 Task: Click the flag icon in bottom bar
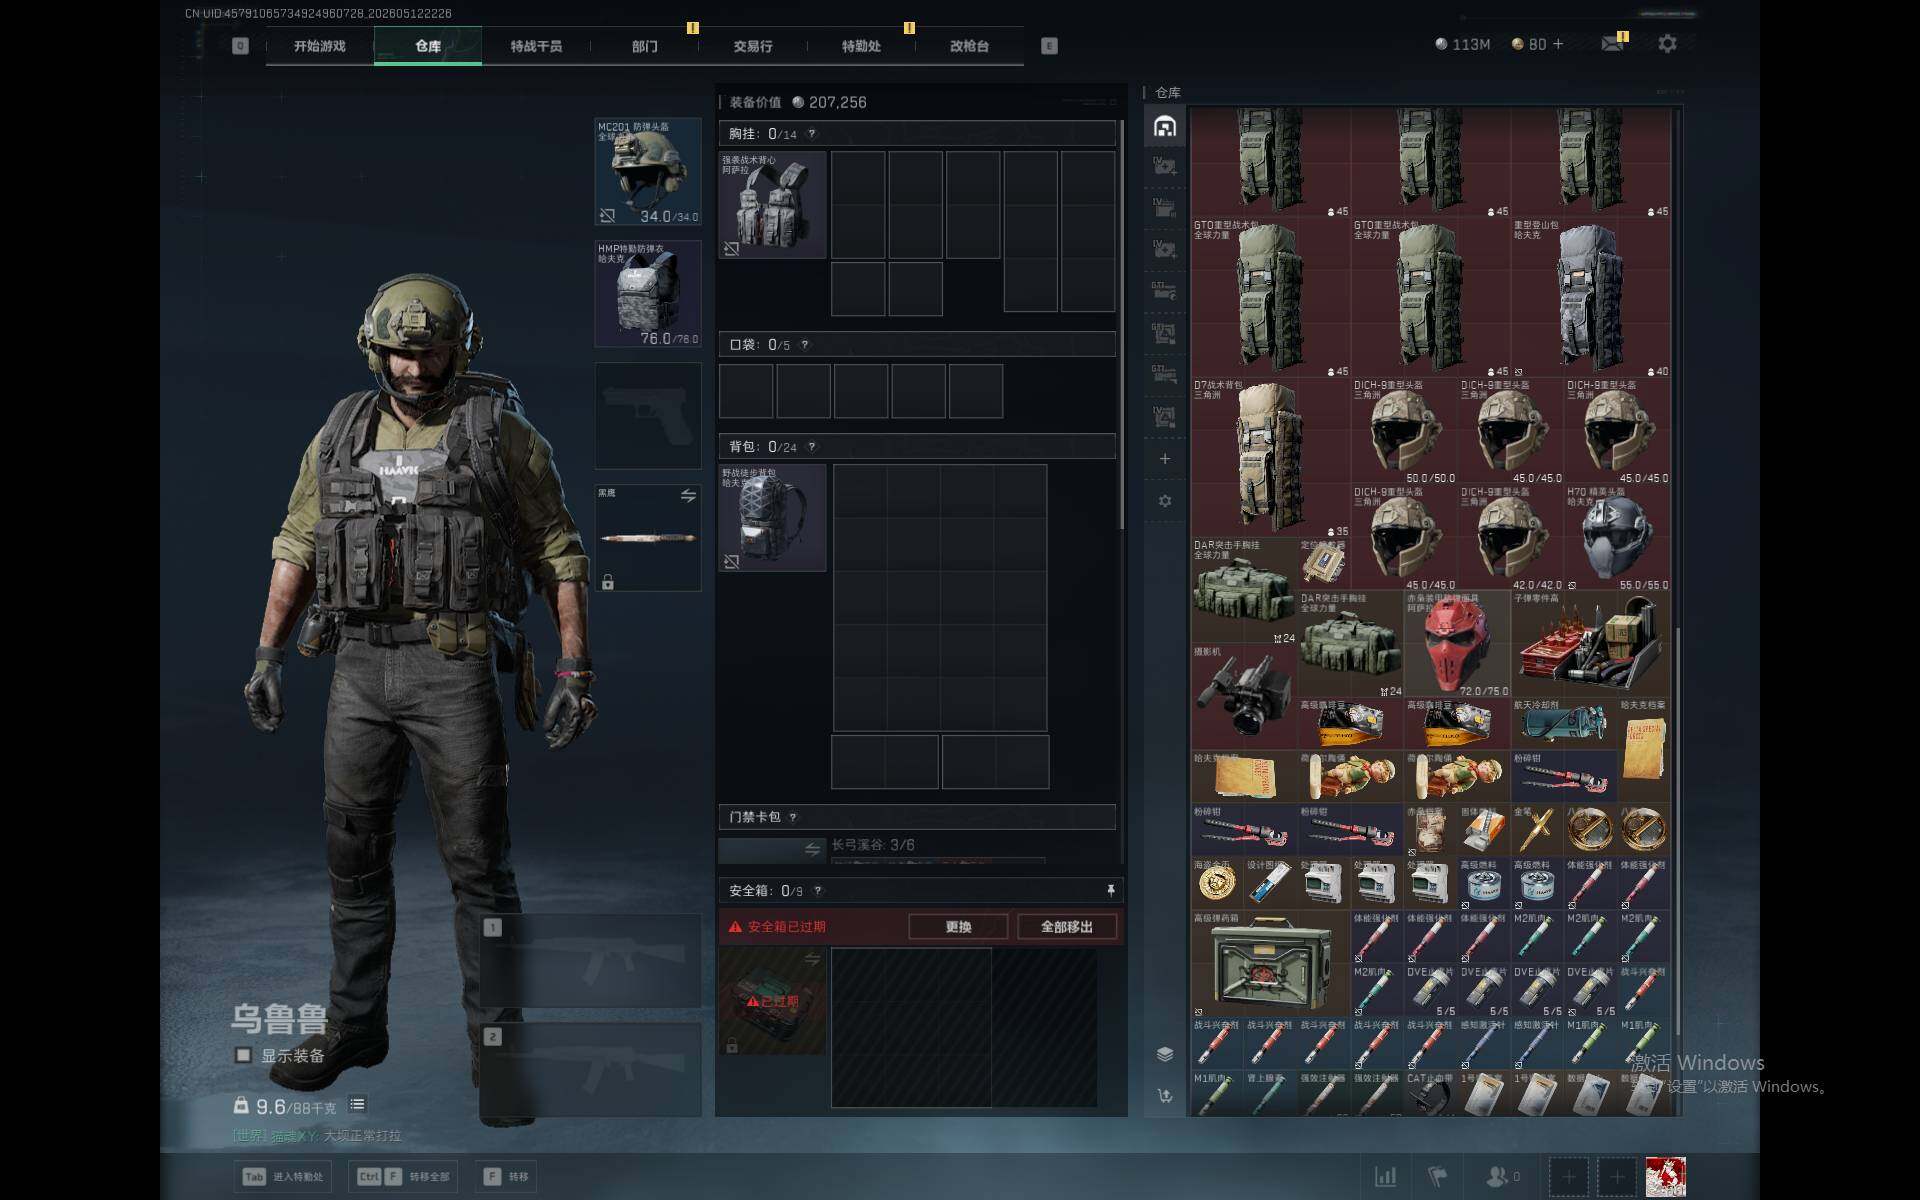[x=1437, y=1177]
